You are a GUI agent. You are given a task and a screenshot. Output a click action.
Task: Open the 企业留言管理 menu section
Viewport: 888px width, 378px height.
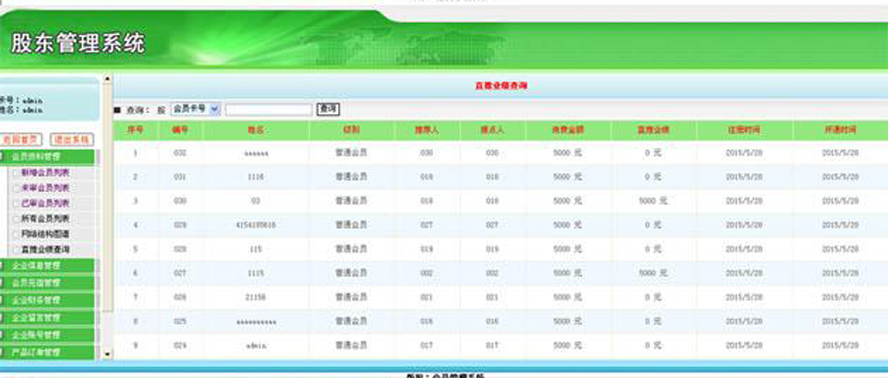point(48,318)
